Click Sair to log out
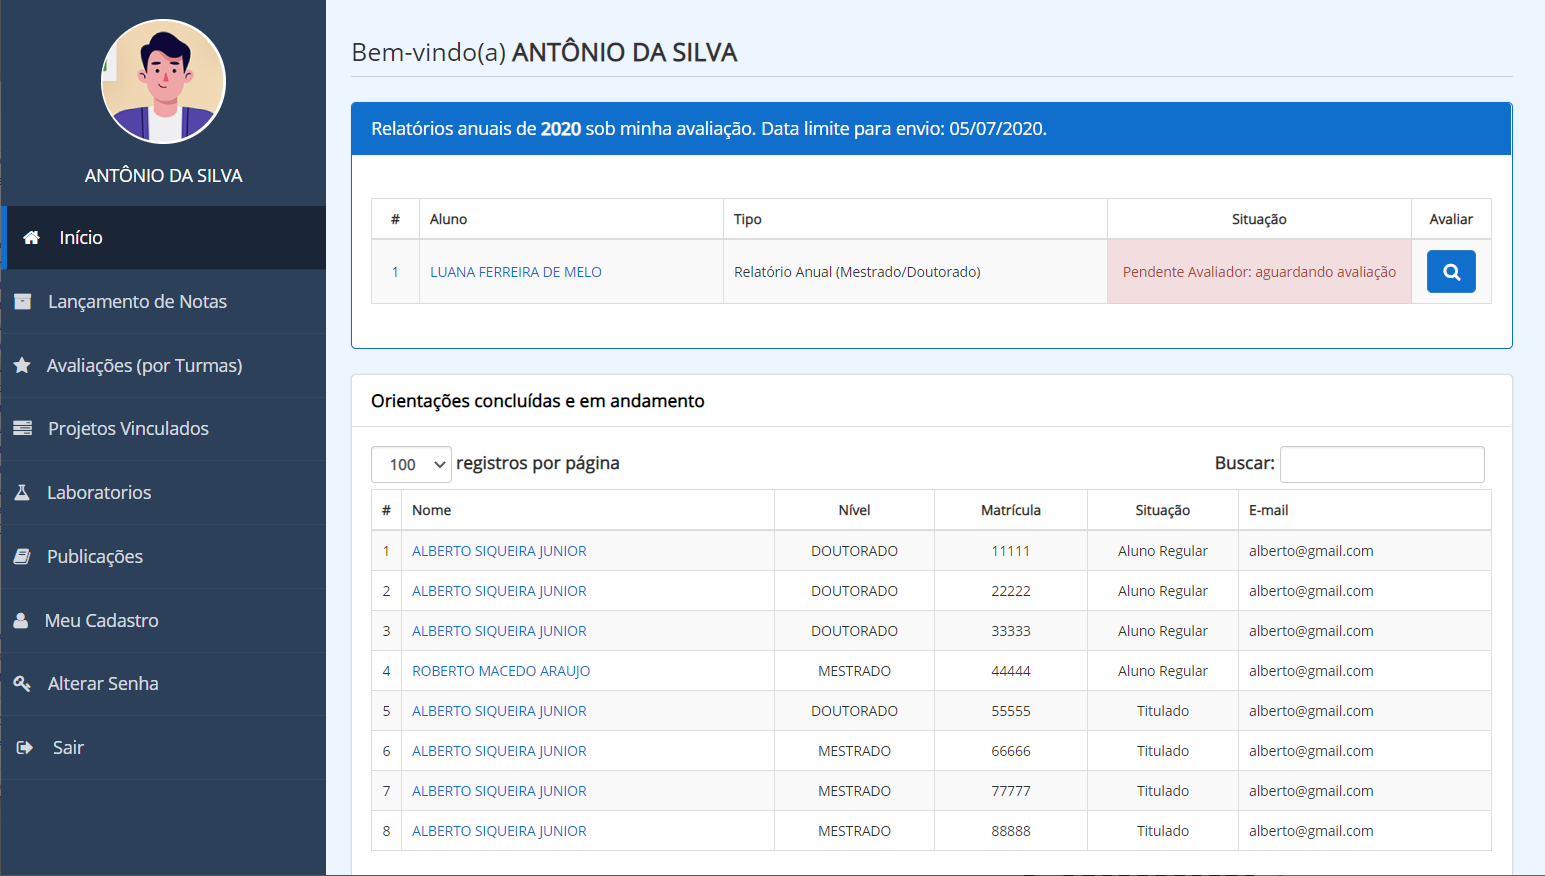Image resolution: width=1545 pixels, height=876 pixels. point(163,747)
